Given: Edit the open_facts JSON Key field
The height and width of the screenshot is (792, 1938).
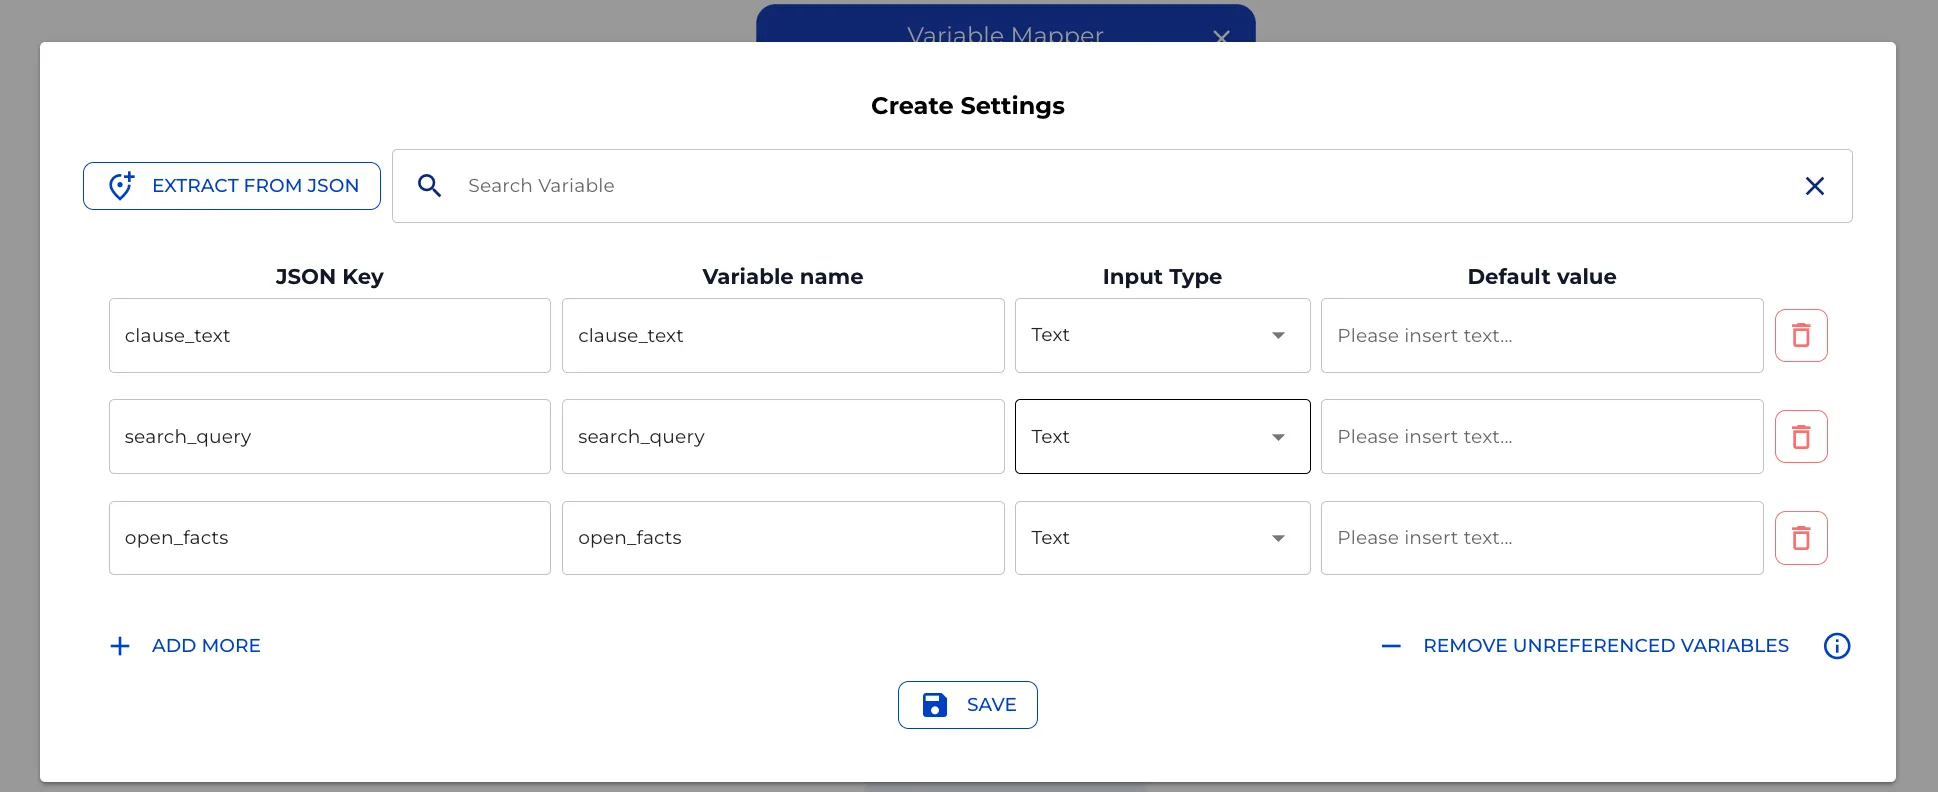Looking at the screenshot, I should coord(330,538).
